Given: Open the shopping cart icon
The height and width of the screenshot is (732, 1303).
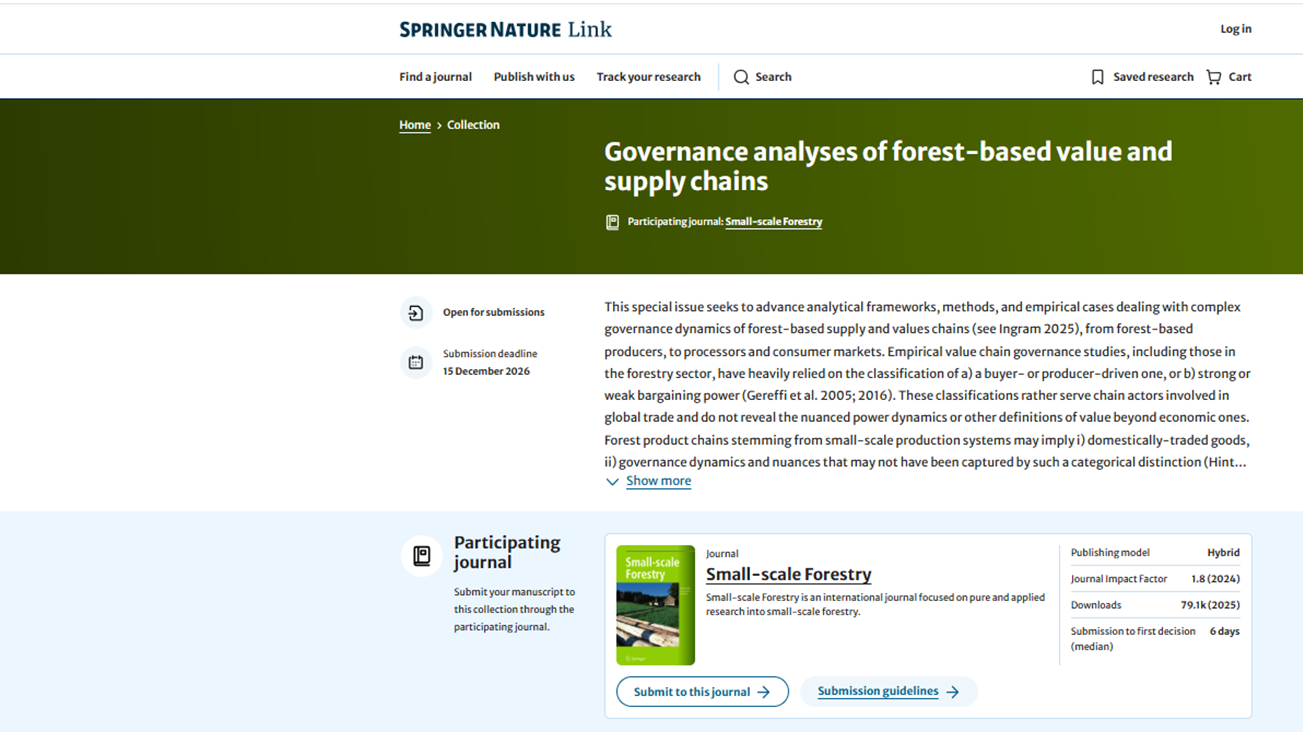Looking at the screenshot, I should (x=1214, y=77).
